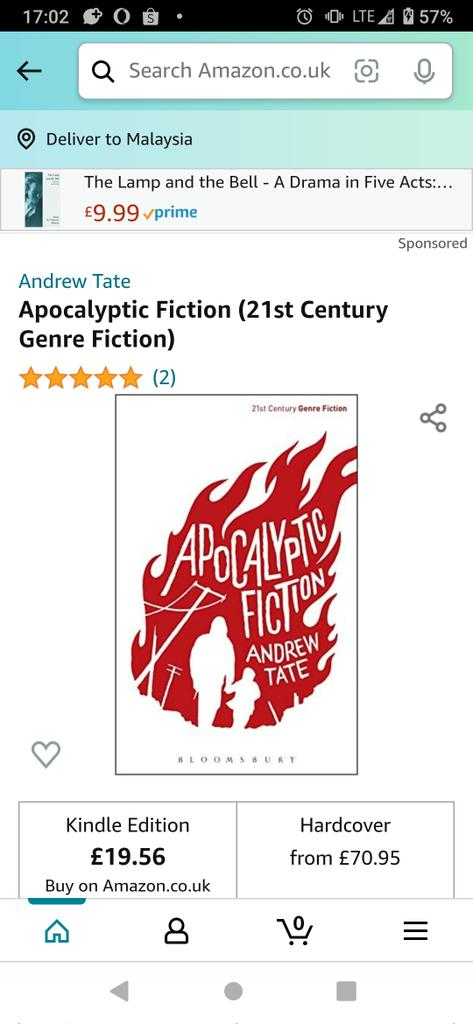Tap Android back navigation button
Image resolution: width=473 pixels, height=1024 pixels.
pyautogui.click(x=120, y=991)
